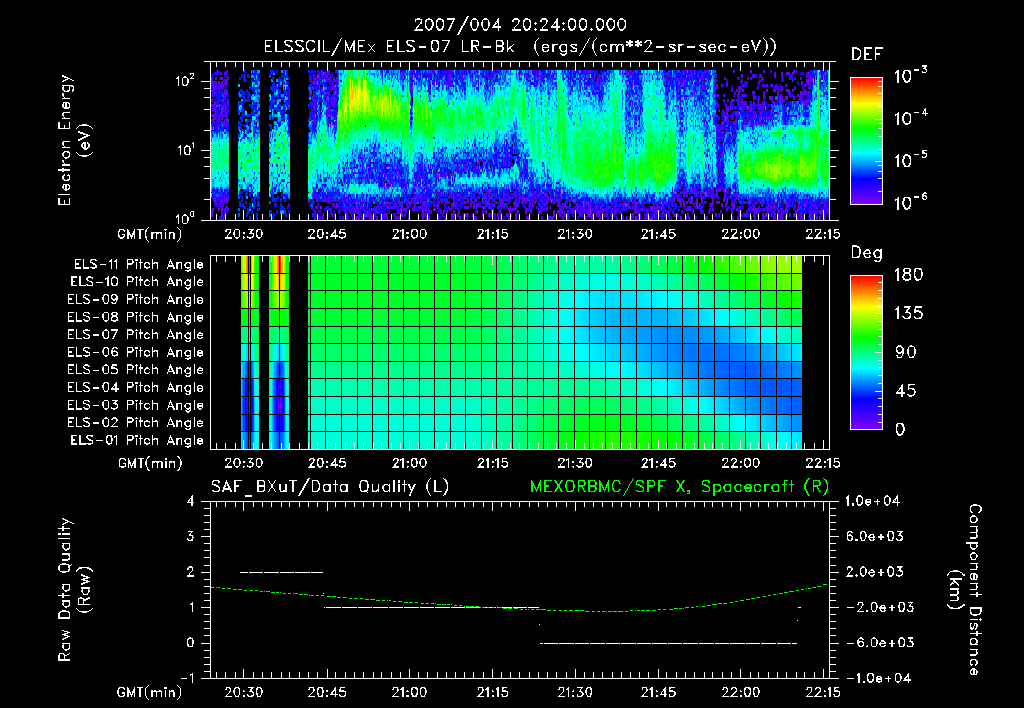Pick the pitch angle degree color bar

tap(866, 353)
